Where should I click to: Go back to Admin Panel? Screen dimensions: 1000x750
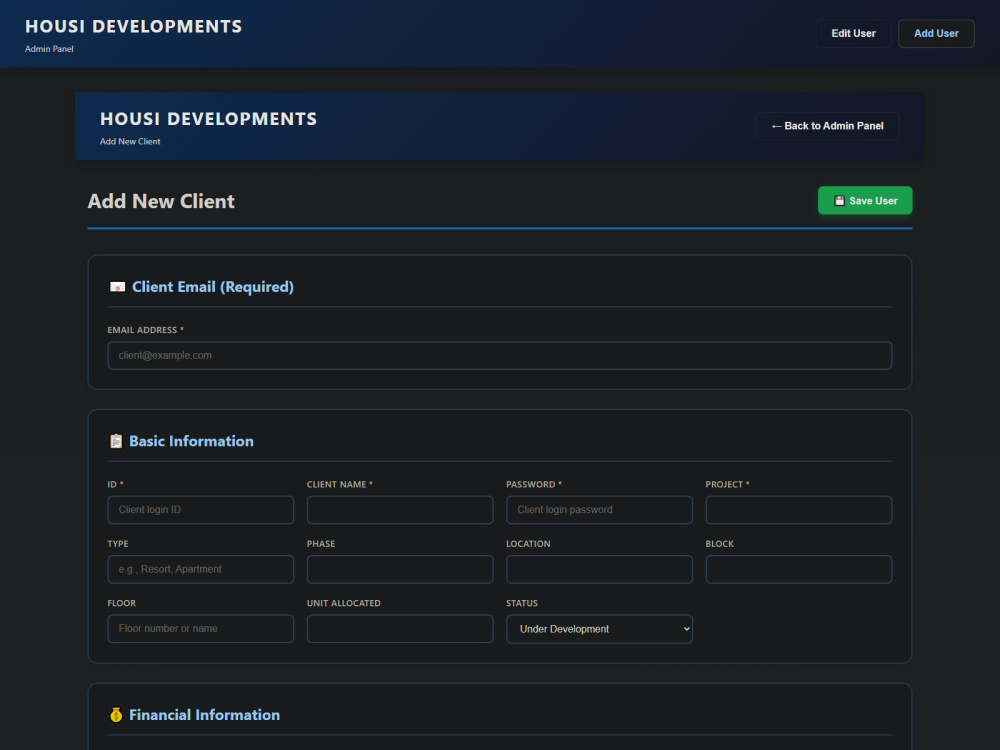[x=828, y=126]
